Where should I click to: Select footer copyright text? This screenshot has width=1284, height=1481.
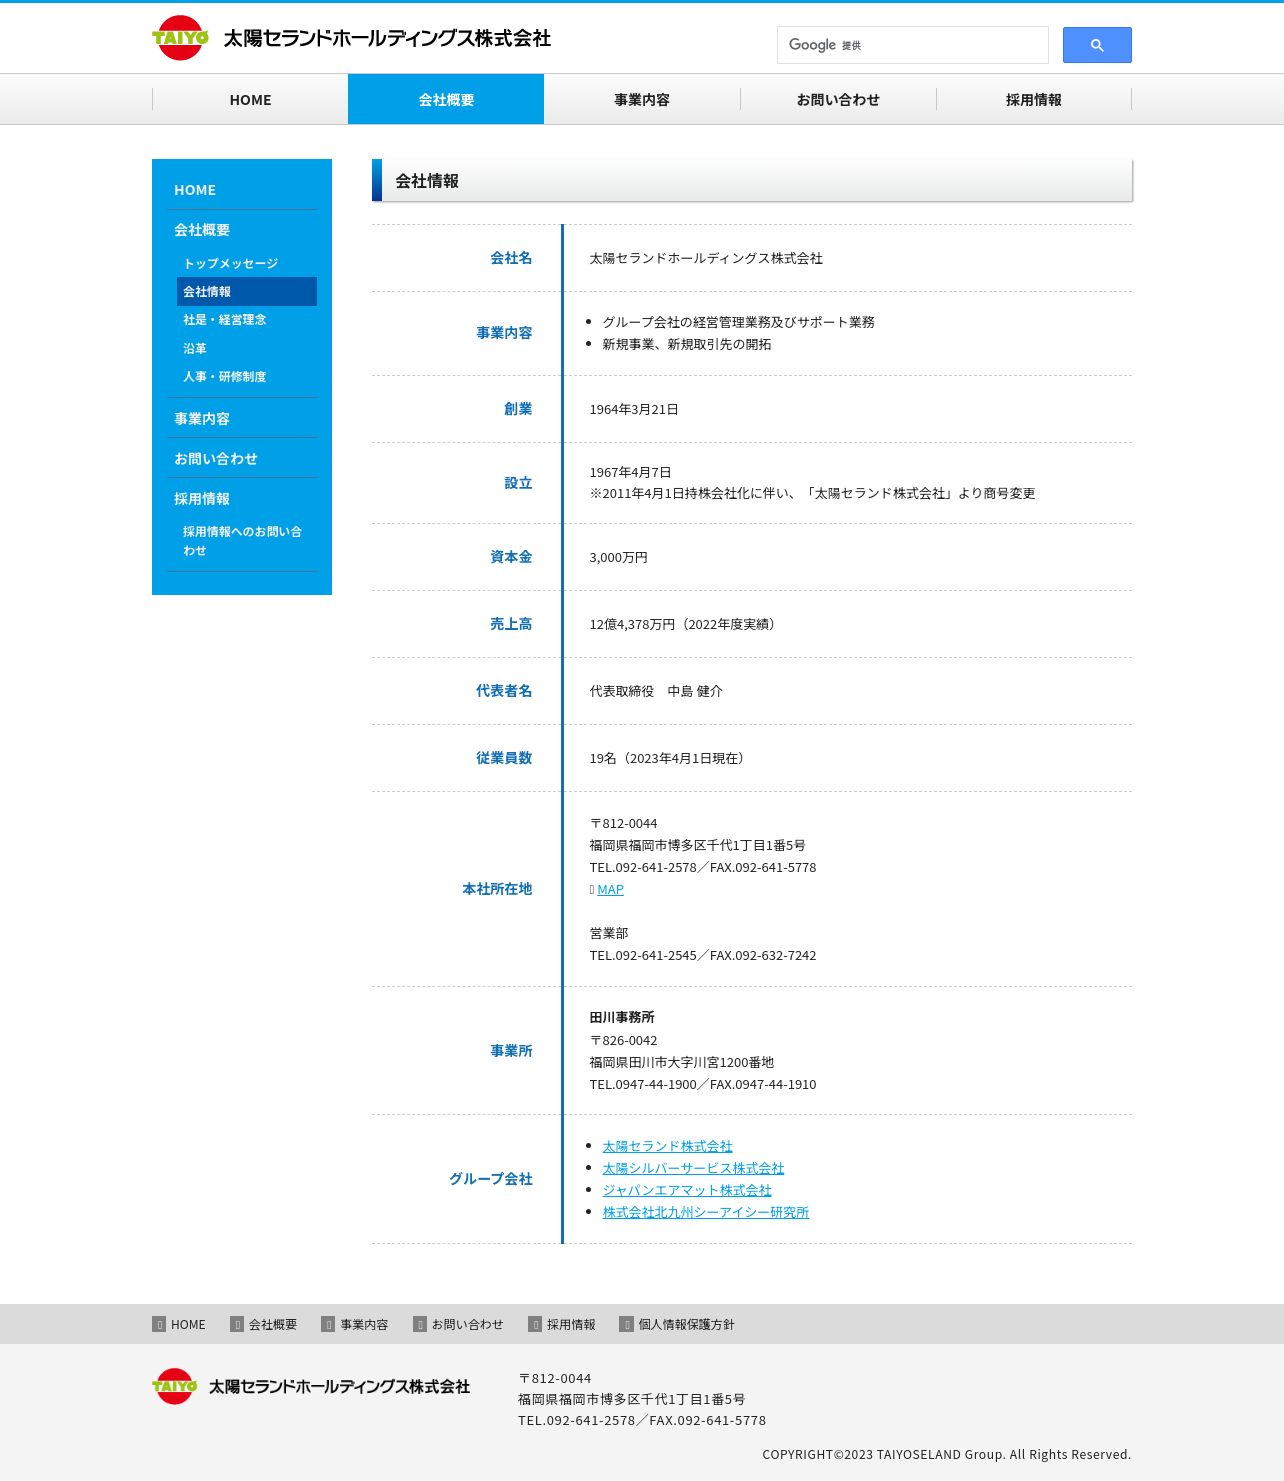(x=947, y=1455)
